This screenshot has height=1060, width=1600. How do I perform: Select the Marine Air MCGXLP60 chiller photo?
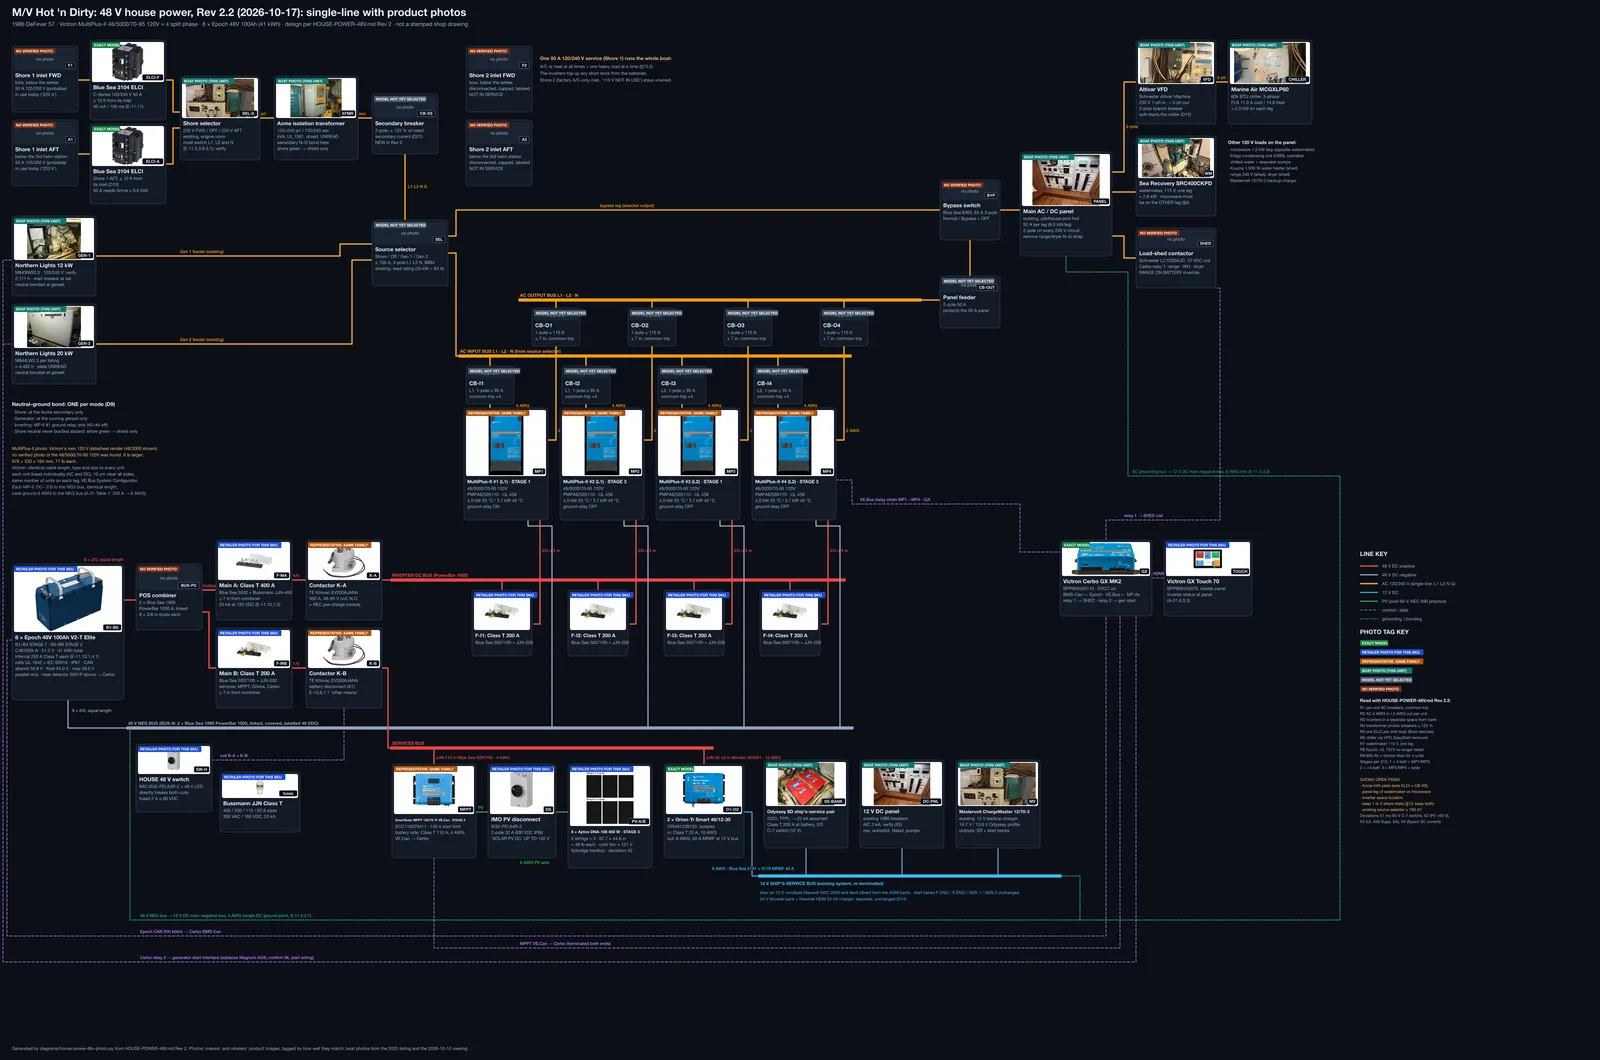coord(1270,63)
